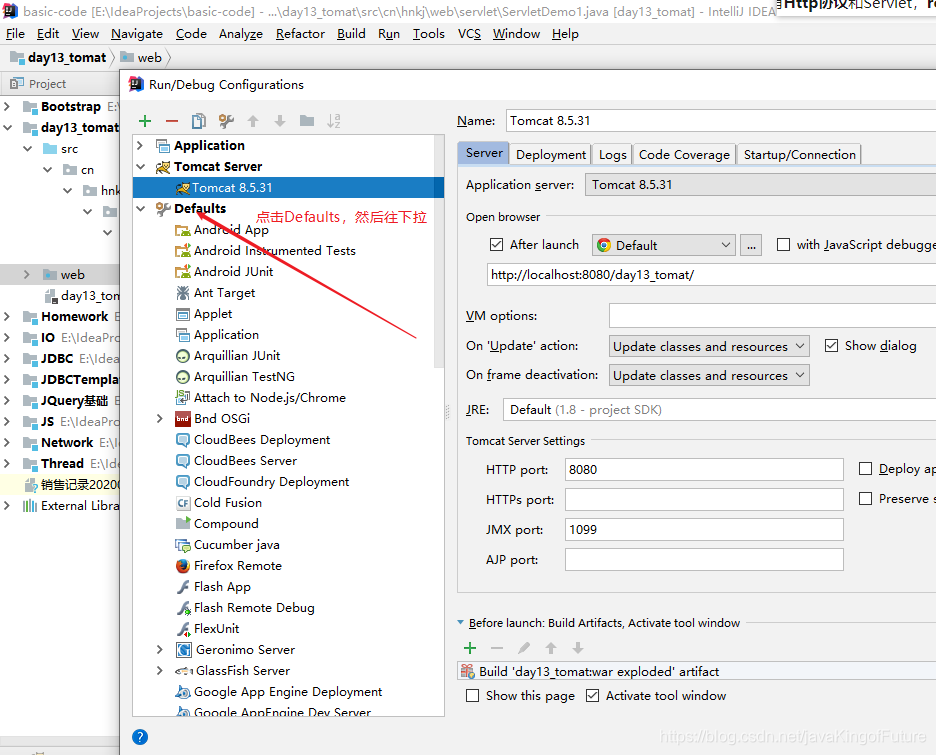Image resolution: width=936 pixels, height=755 pixels.
Task: Switch to Startup/Connection tab
Action: coord(799,155)
